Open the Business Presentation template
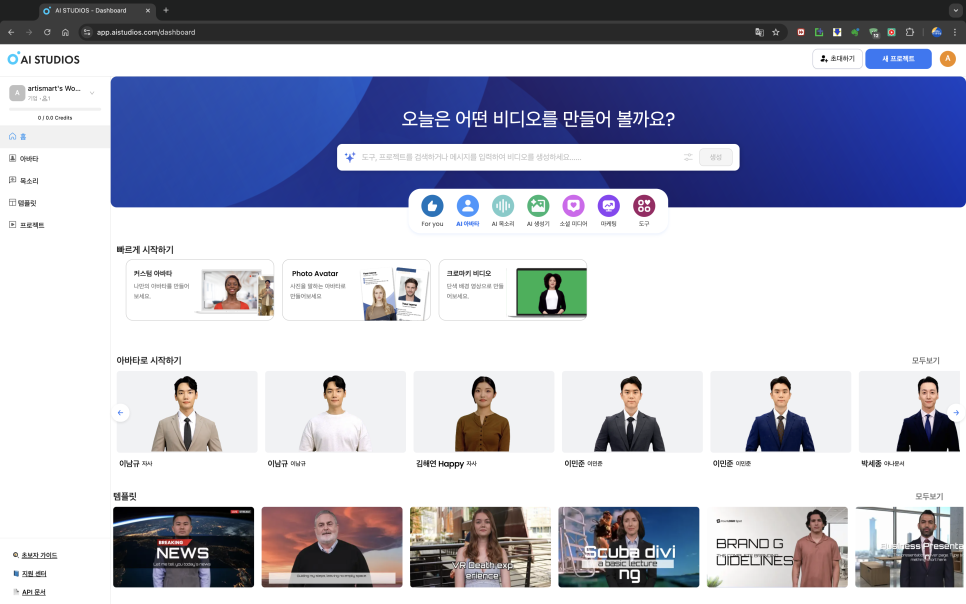The width and height of the screenshot is (966, 604). 910,547
